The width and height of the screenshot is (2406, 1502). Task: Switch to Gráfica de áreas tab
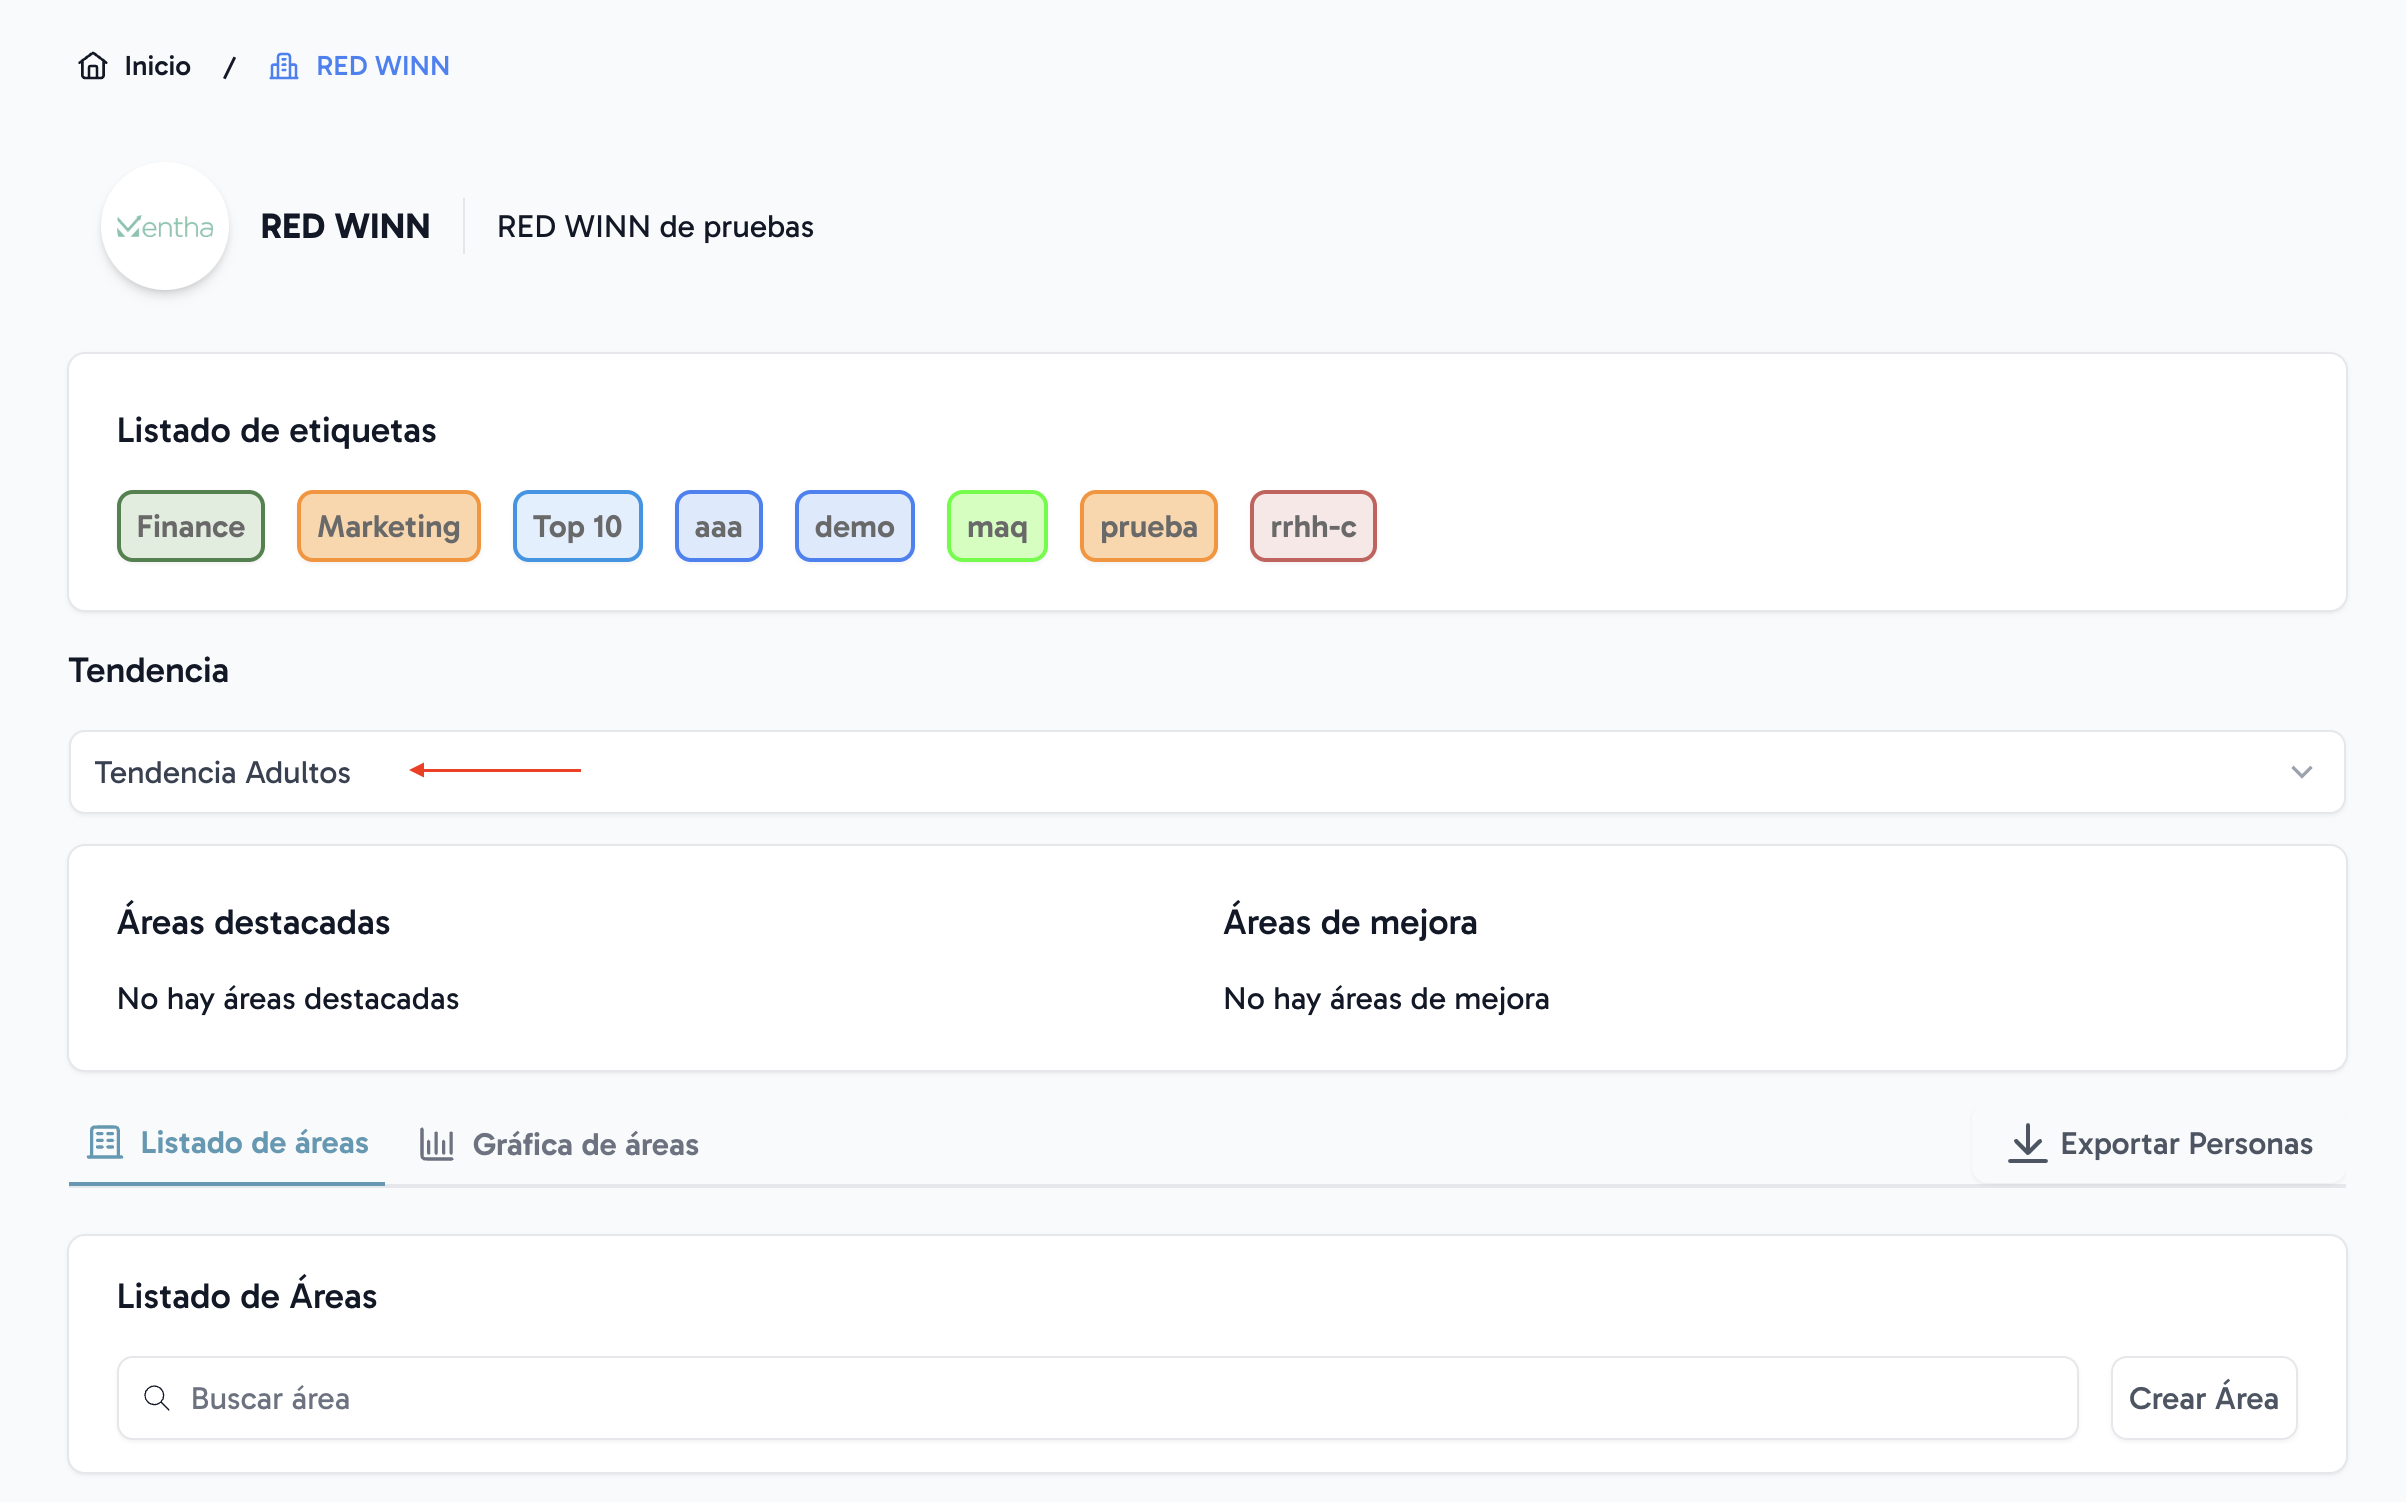pyautogui.click(x=586, y=1144)
